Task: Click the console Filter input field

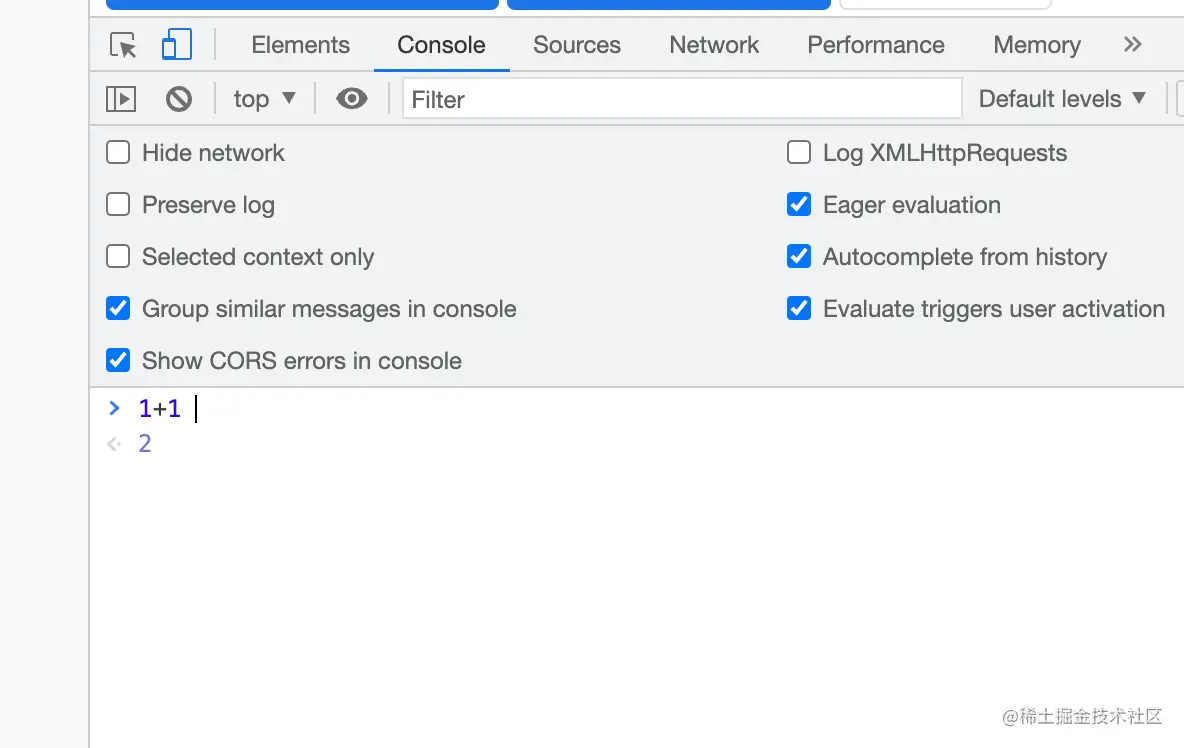Action: coord(682,98)
